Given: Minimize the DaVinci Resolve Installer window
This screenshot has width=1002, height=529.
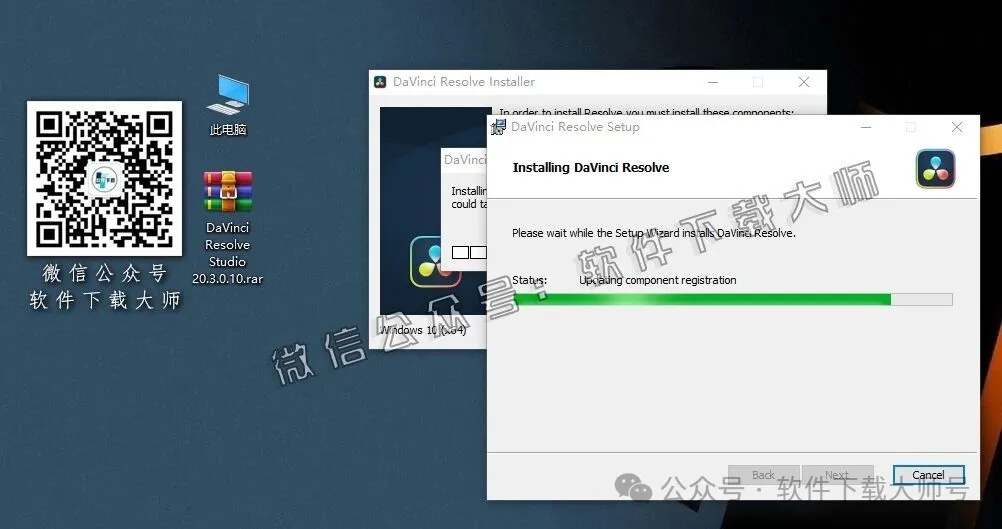Looking at the screenshot, I should (713, 82).
